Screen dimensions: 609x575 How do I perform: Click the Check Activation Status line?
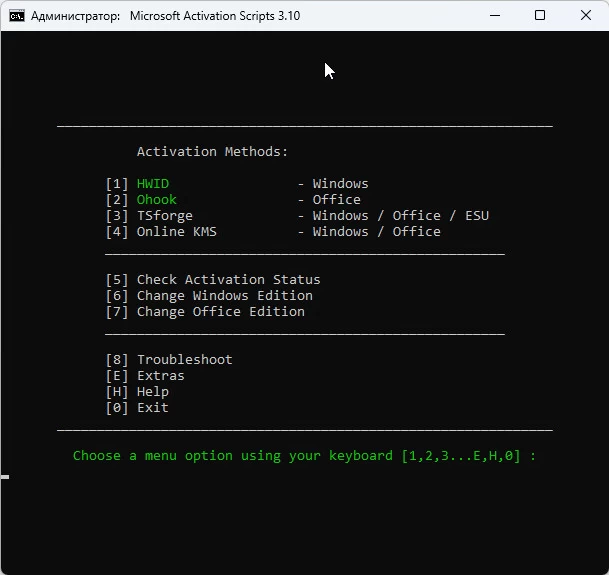coord(228,280)
